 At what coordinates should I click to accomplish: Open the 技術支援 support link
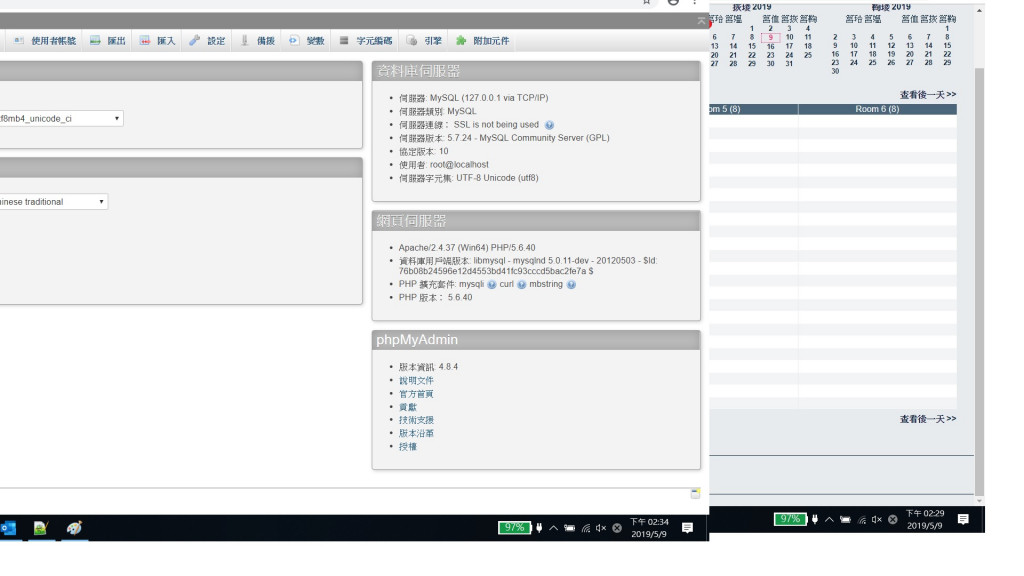416,420
